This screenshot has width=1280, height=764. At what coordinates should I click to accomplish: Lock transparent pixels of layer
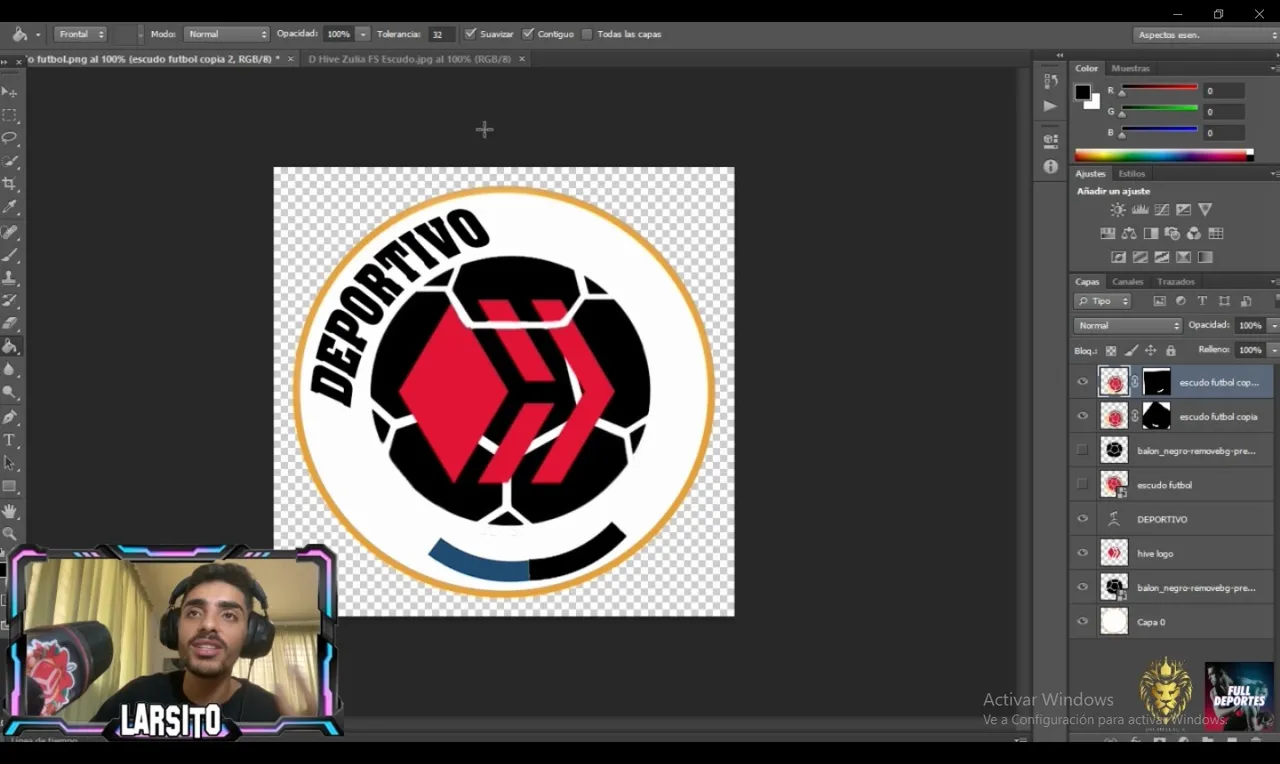[1110, 351]
